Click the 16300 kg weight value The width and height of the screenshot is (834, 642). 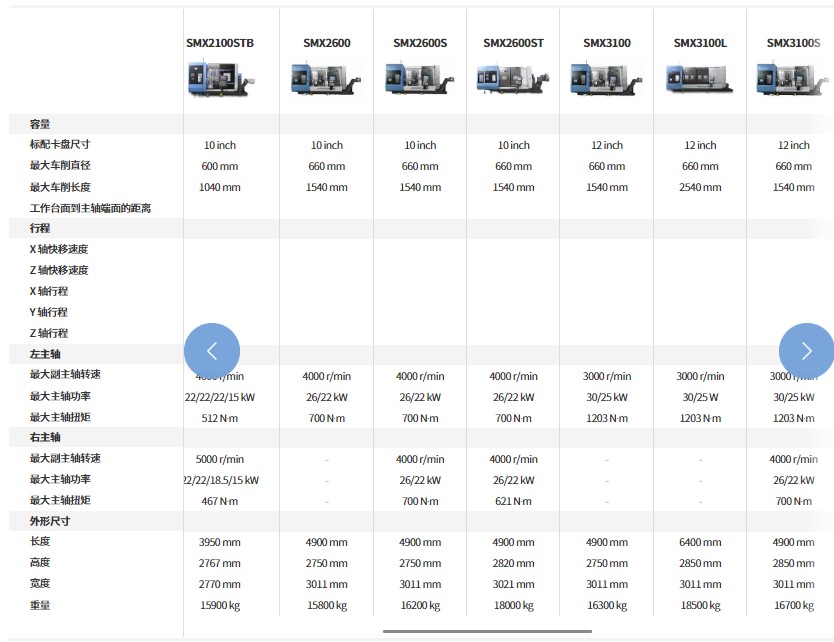[x=607, y=605]
